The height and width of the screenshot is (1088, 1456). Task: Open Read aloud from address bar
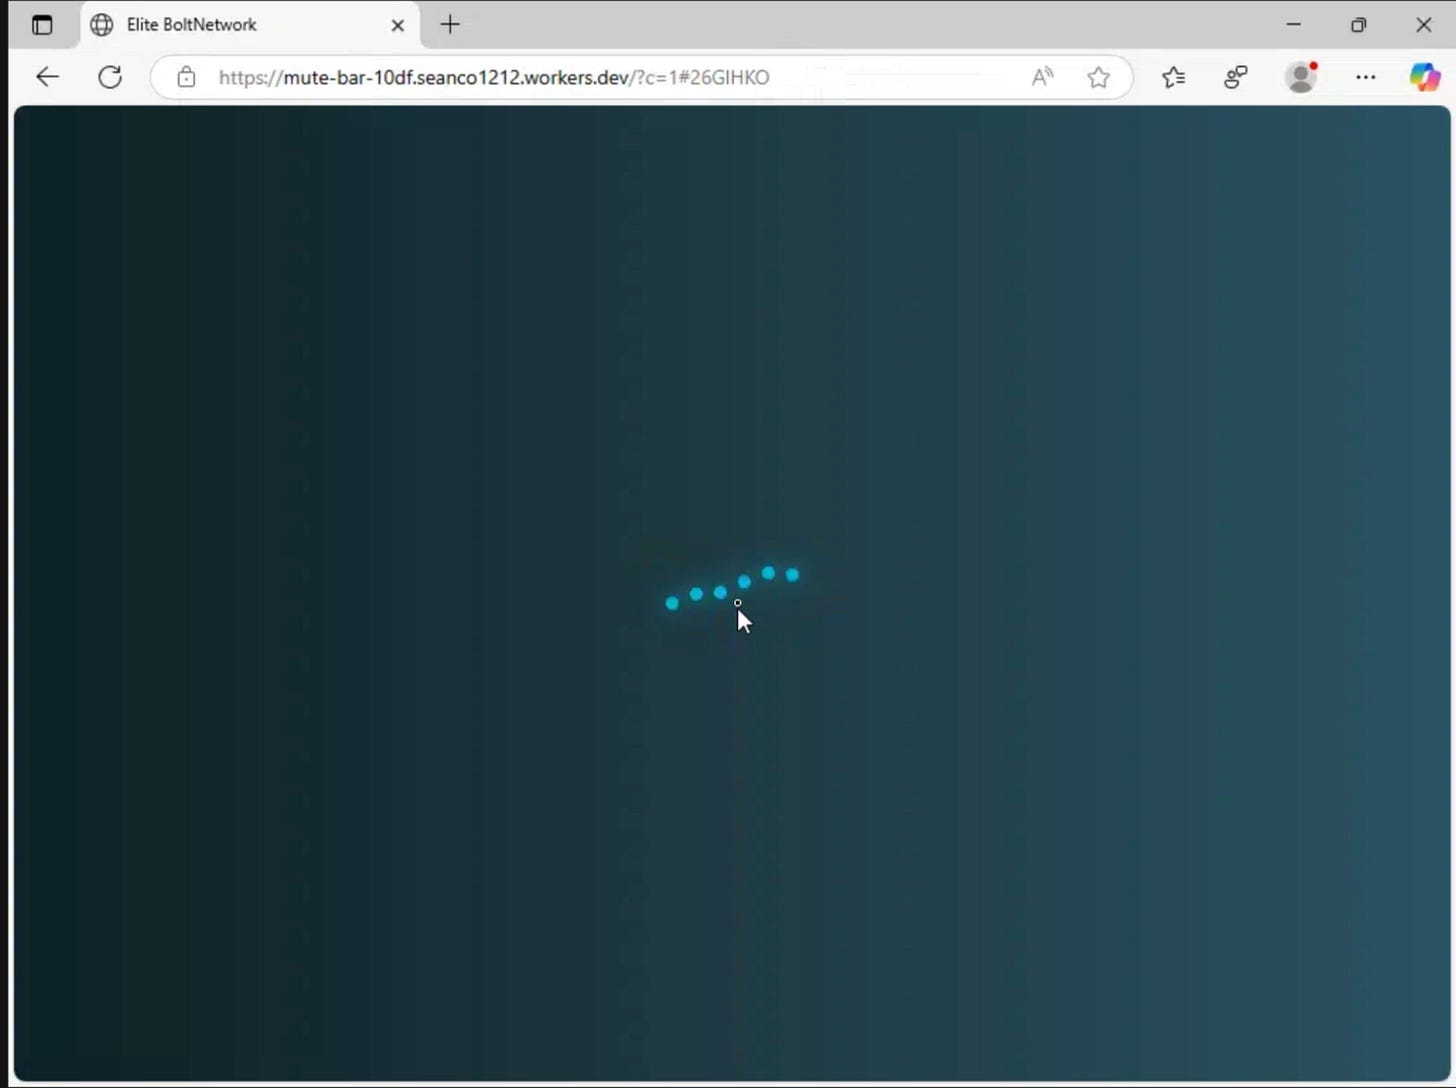[x=1042, y=77]
